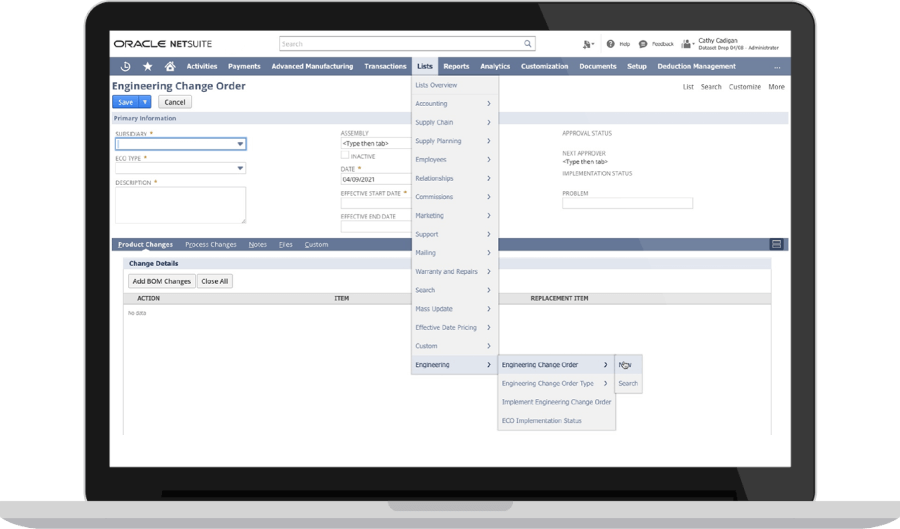The image size is (900, 529).
Task: Switch to the Custom subtab
Action: 316,244
